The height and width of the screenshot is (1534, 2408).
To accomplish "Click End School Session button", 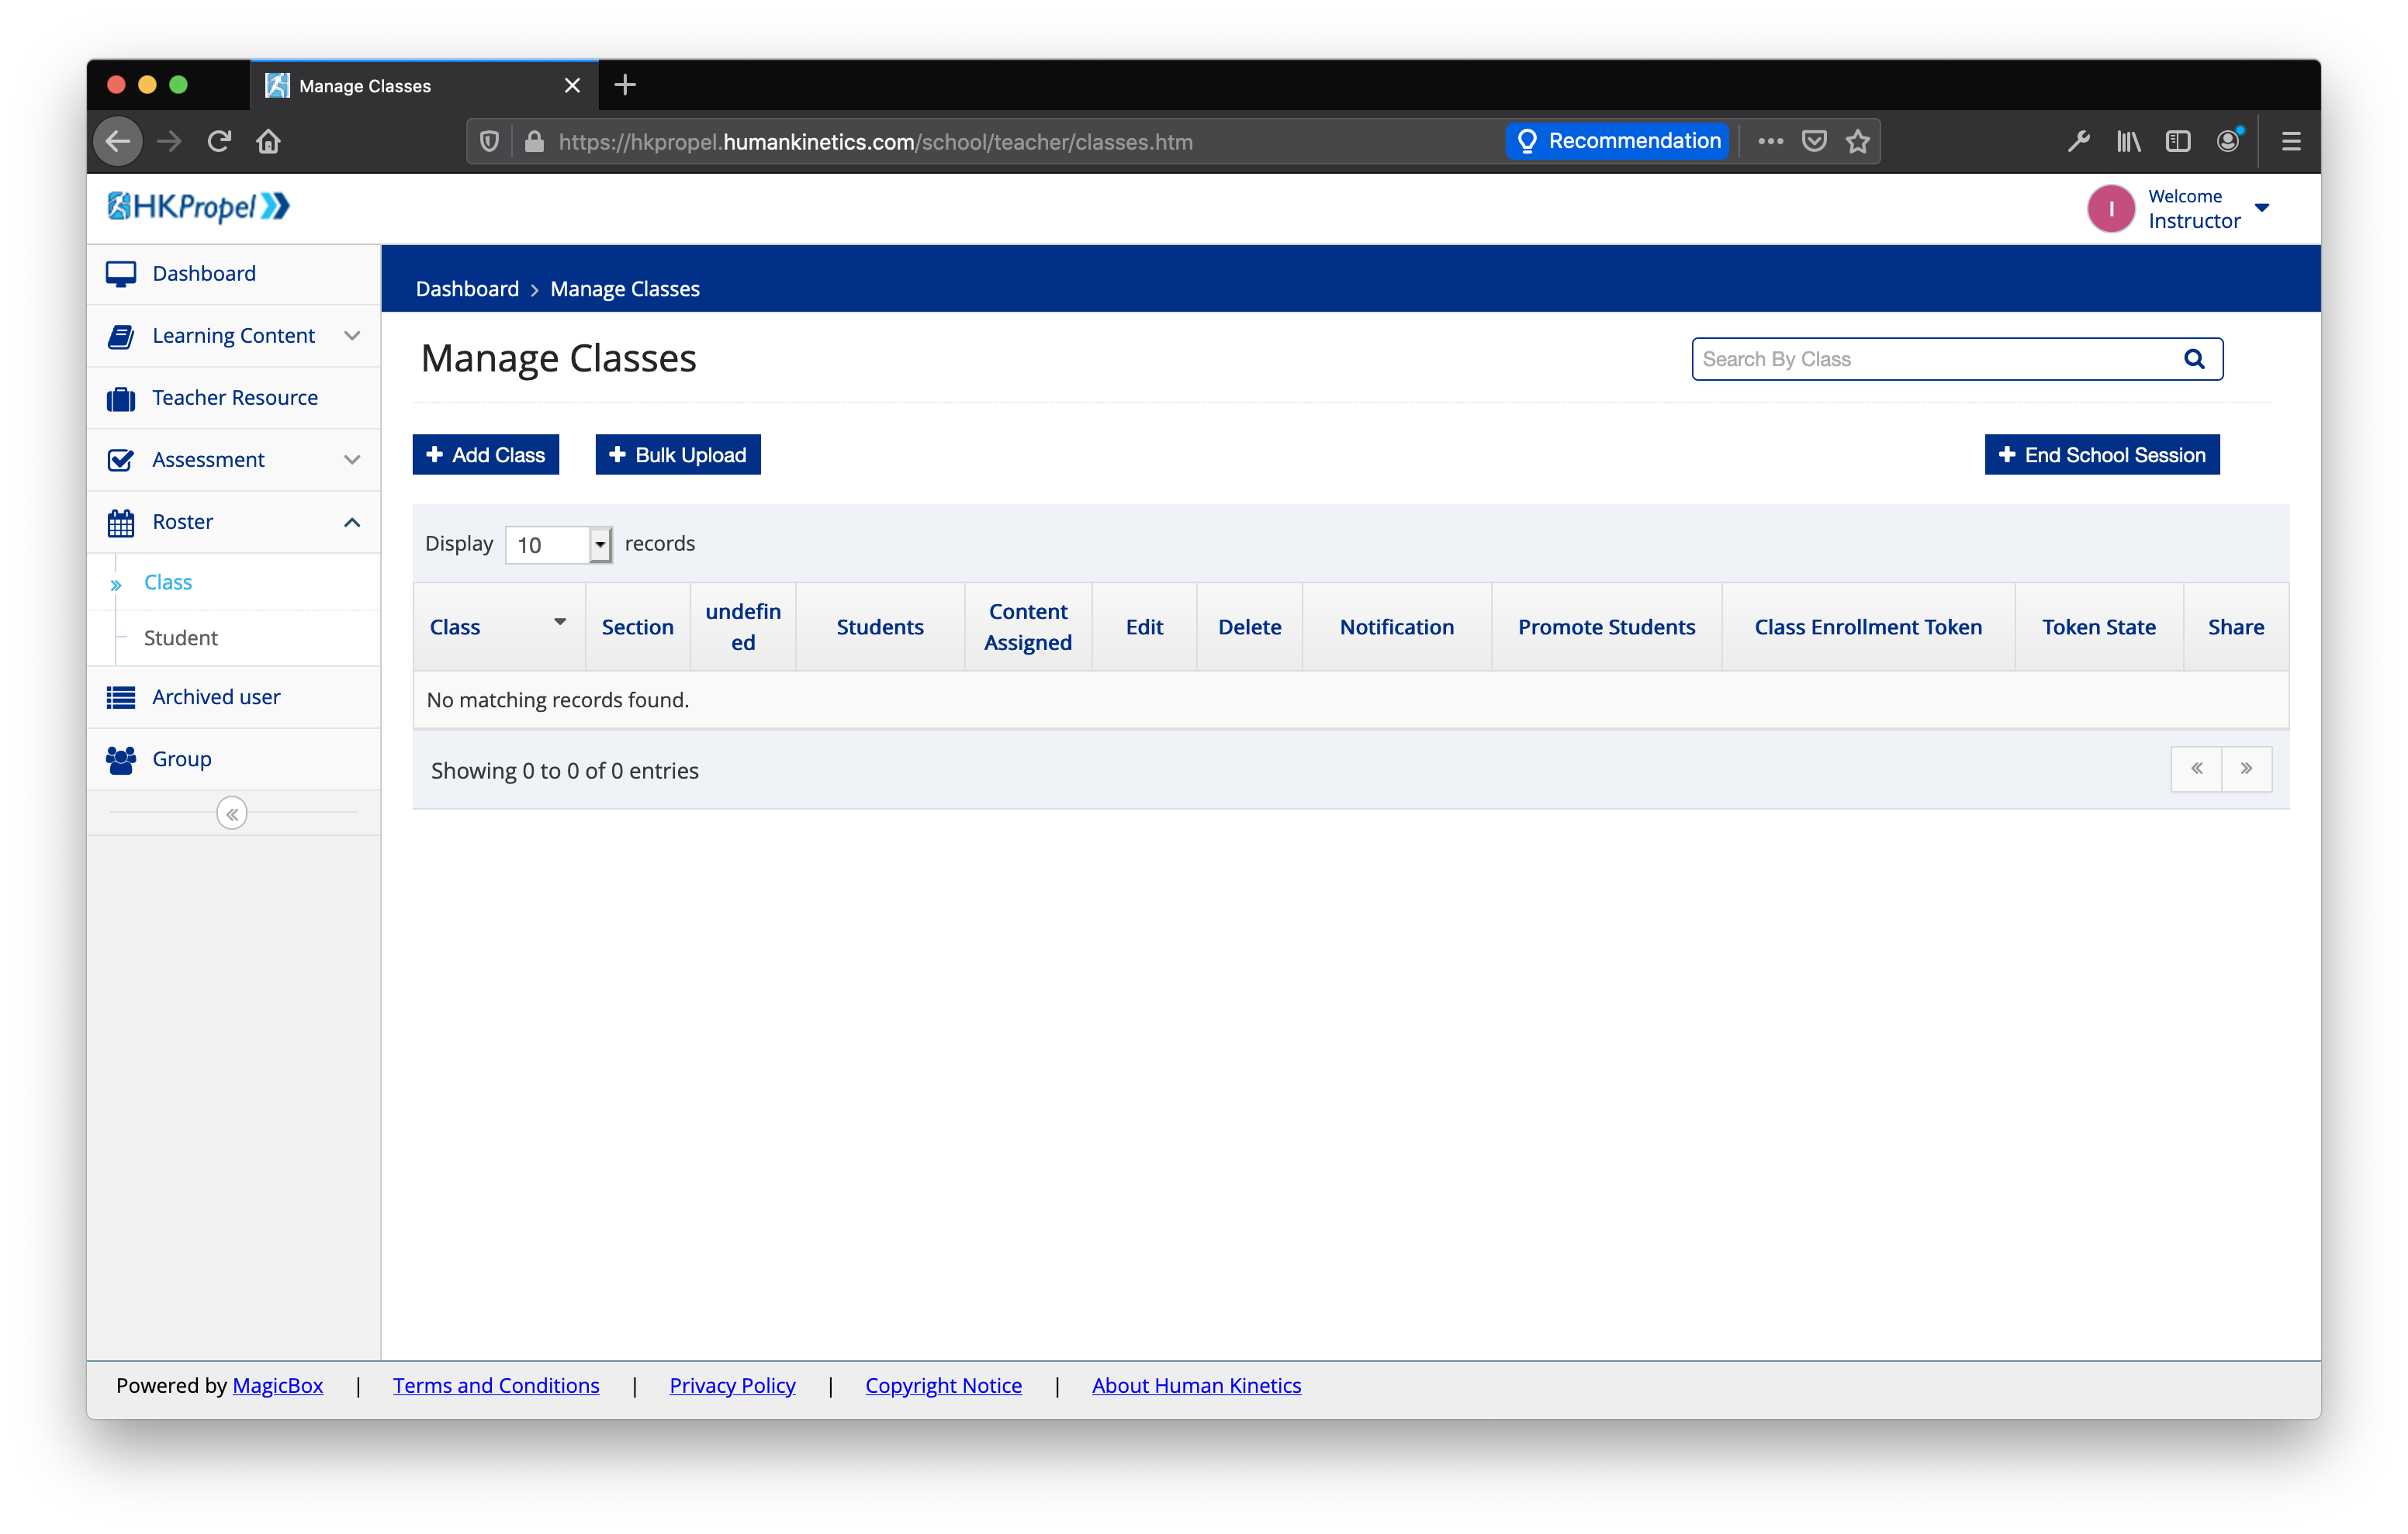I will point(2101,455).
